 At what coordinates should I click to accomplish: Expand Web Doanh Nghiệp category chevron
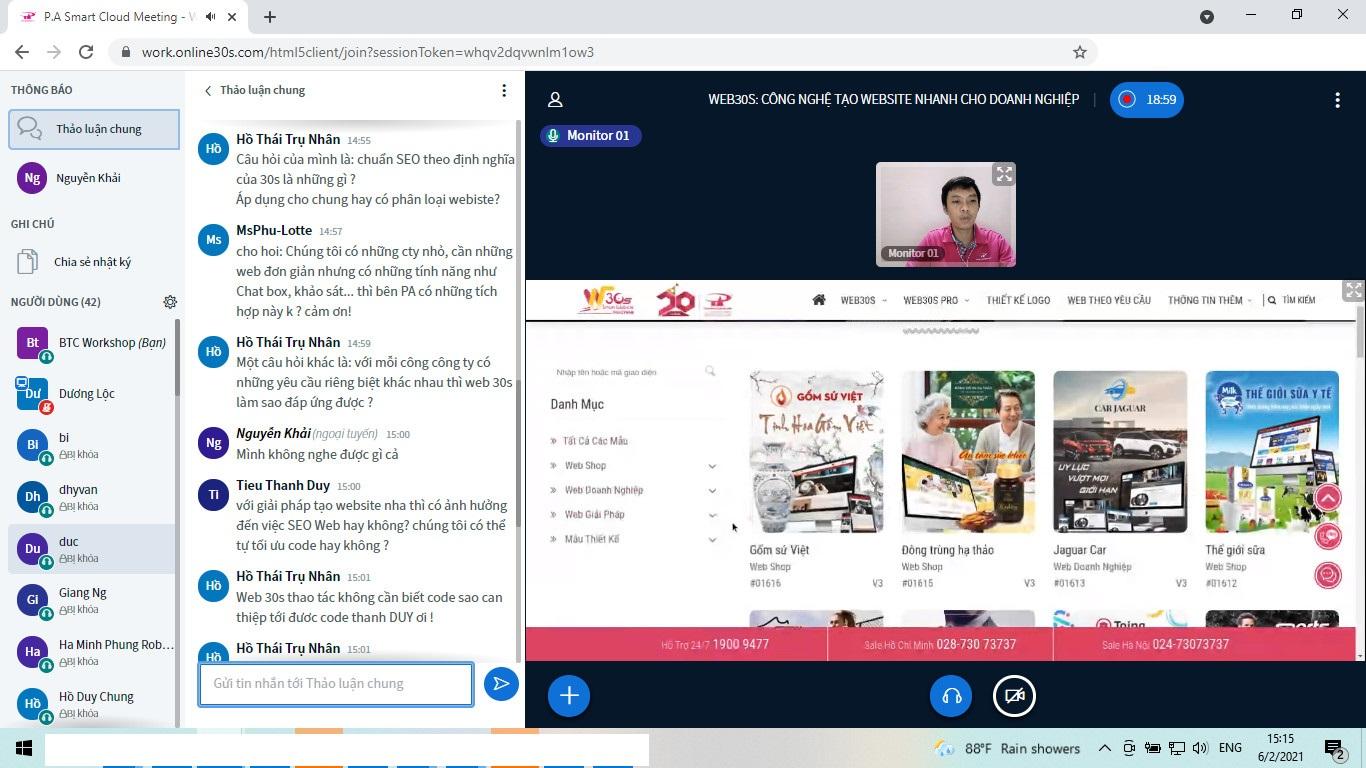(712, 490)
